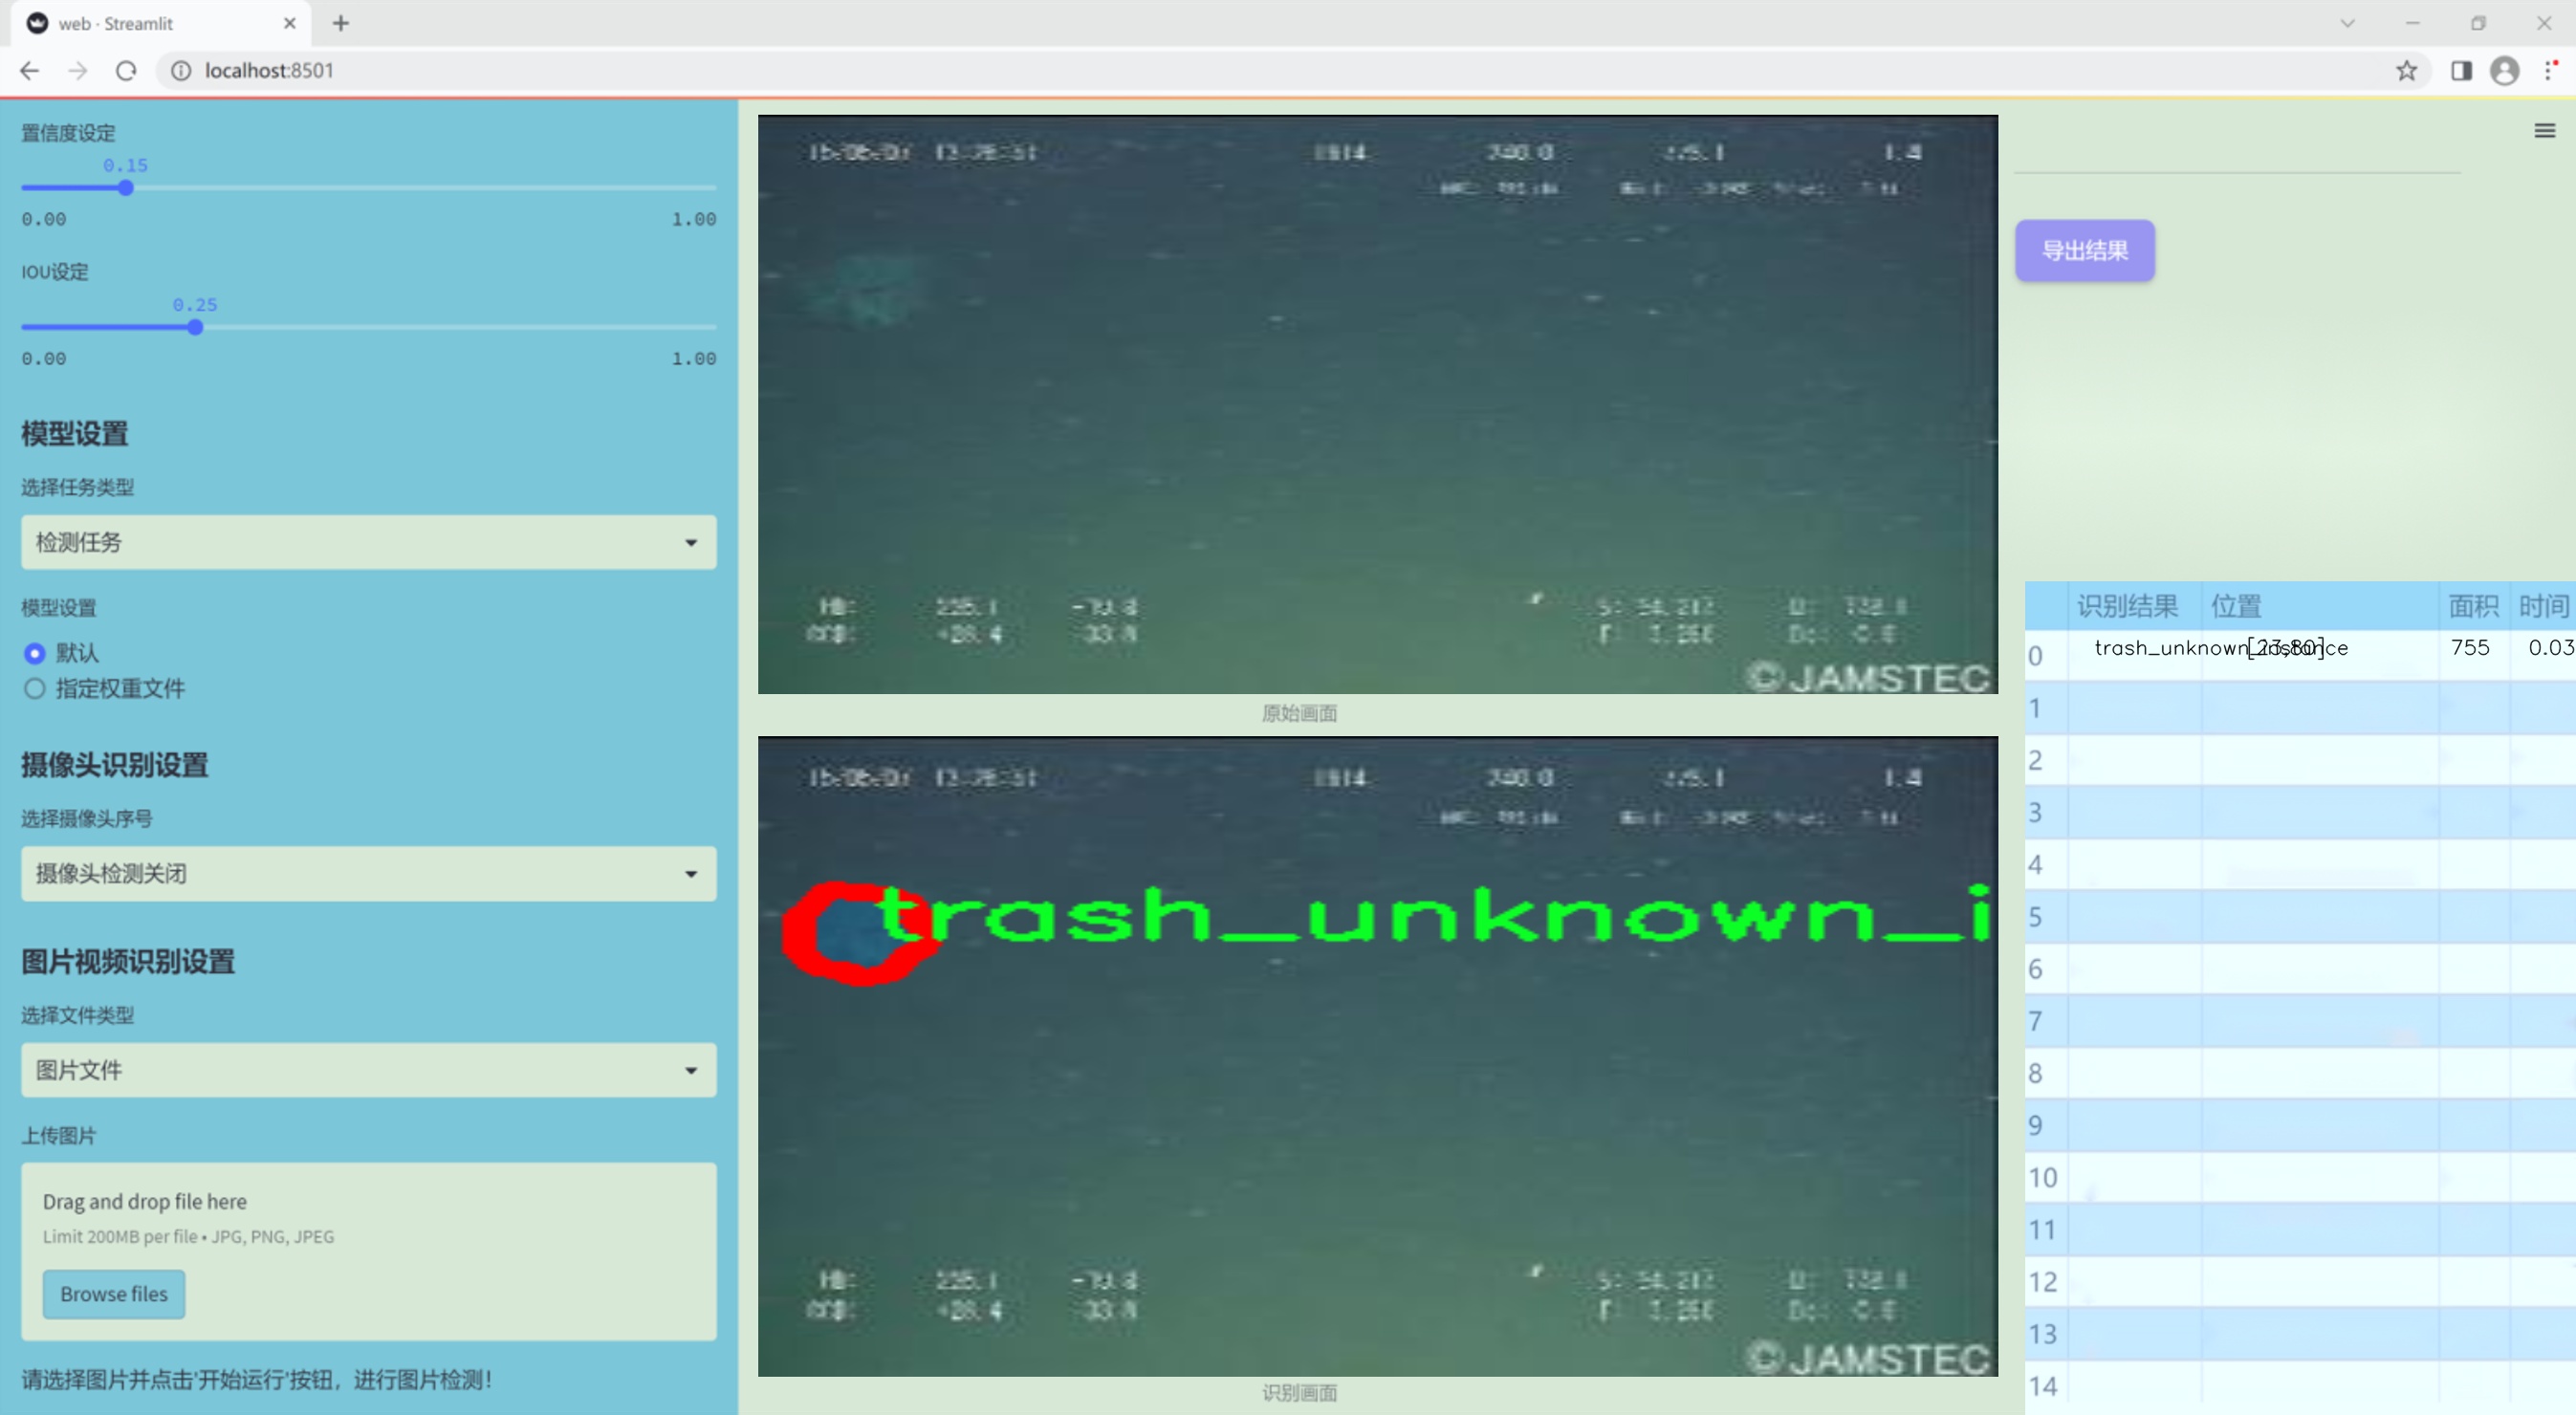Open the Streamlit hamburger menu
The height and width of the screenshot is (1415, 2576).
tap(2544, 131)
